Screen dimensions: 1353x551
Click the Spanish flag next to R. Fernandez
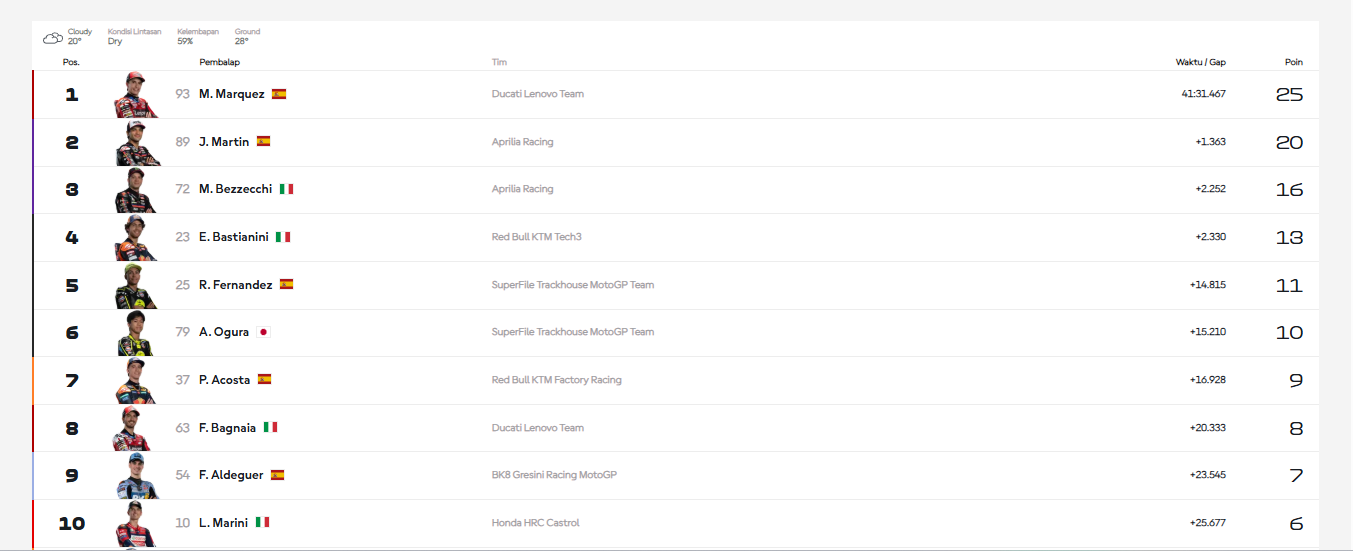click(x=286, y=284)
